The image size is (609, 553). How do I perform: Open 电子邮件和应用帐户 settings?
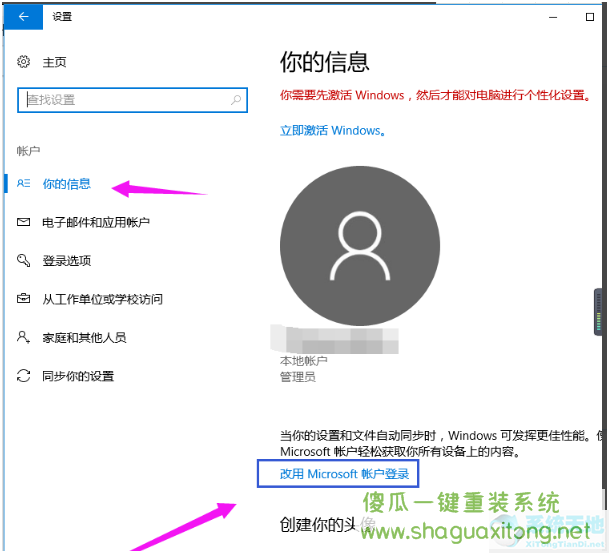(96, 222)
